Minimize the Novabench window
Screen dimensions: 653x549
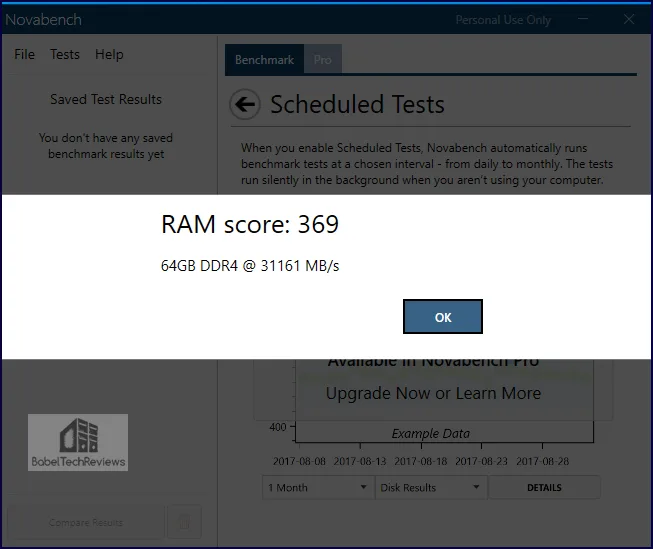click(x=583, y=19)
